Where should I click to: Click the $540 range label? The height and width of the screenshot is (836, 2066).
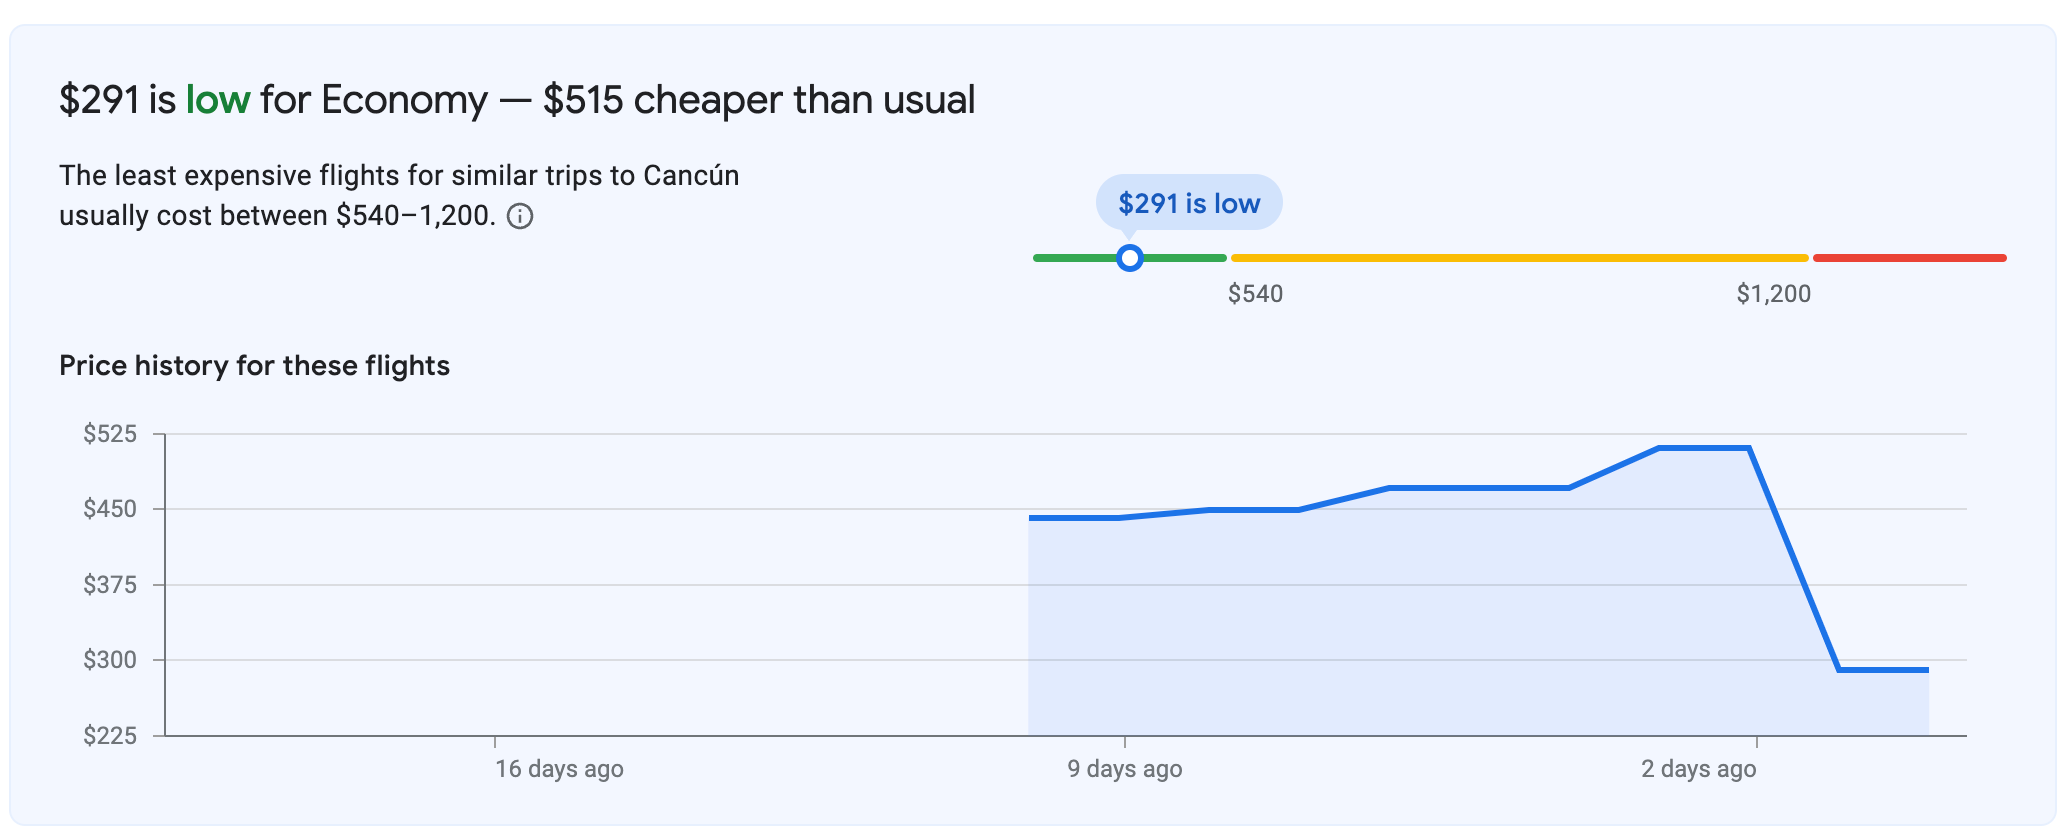click(1255, 294)
